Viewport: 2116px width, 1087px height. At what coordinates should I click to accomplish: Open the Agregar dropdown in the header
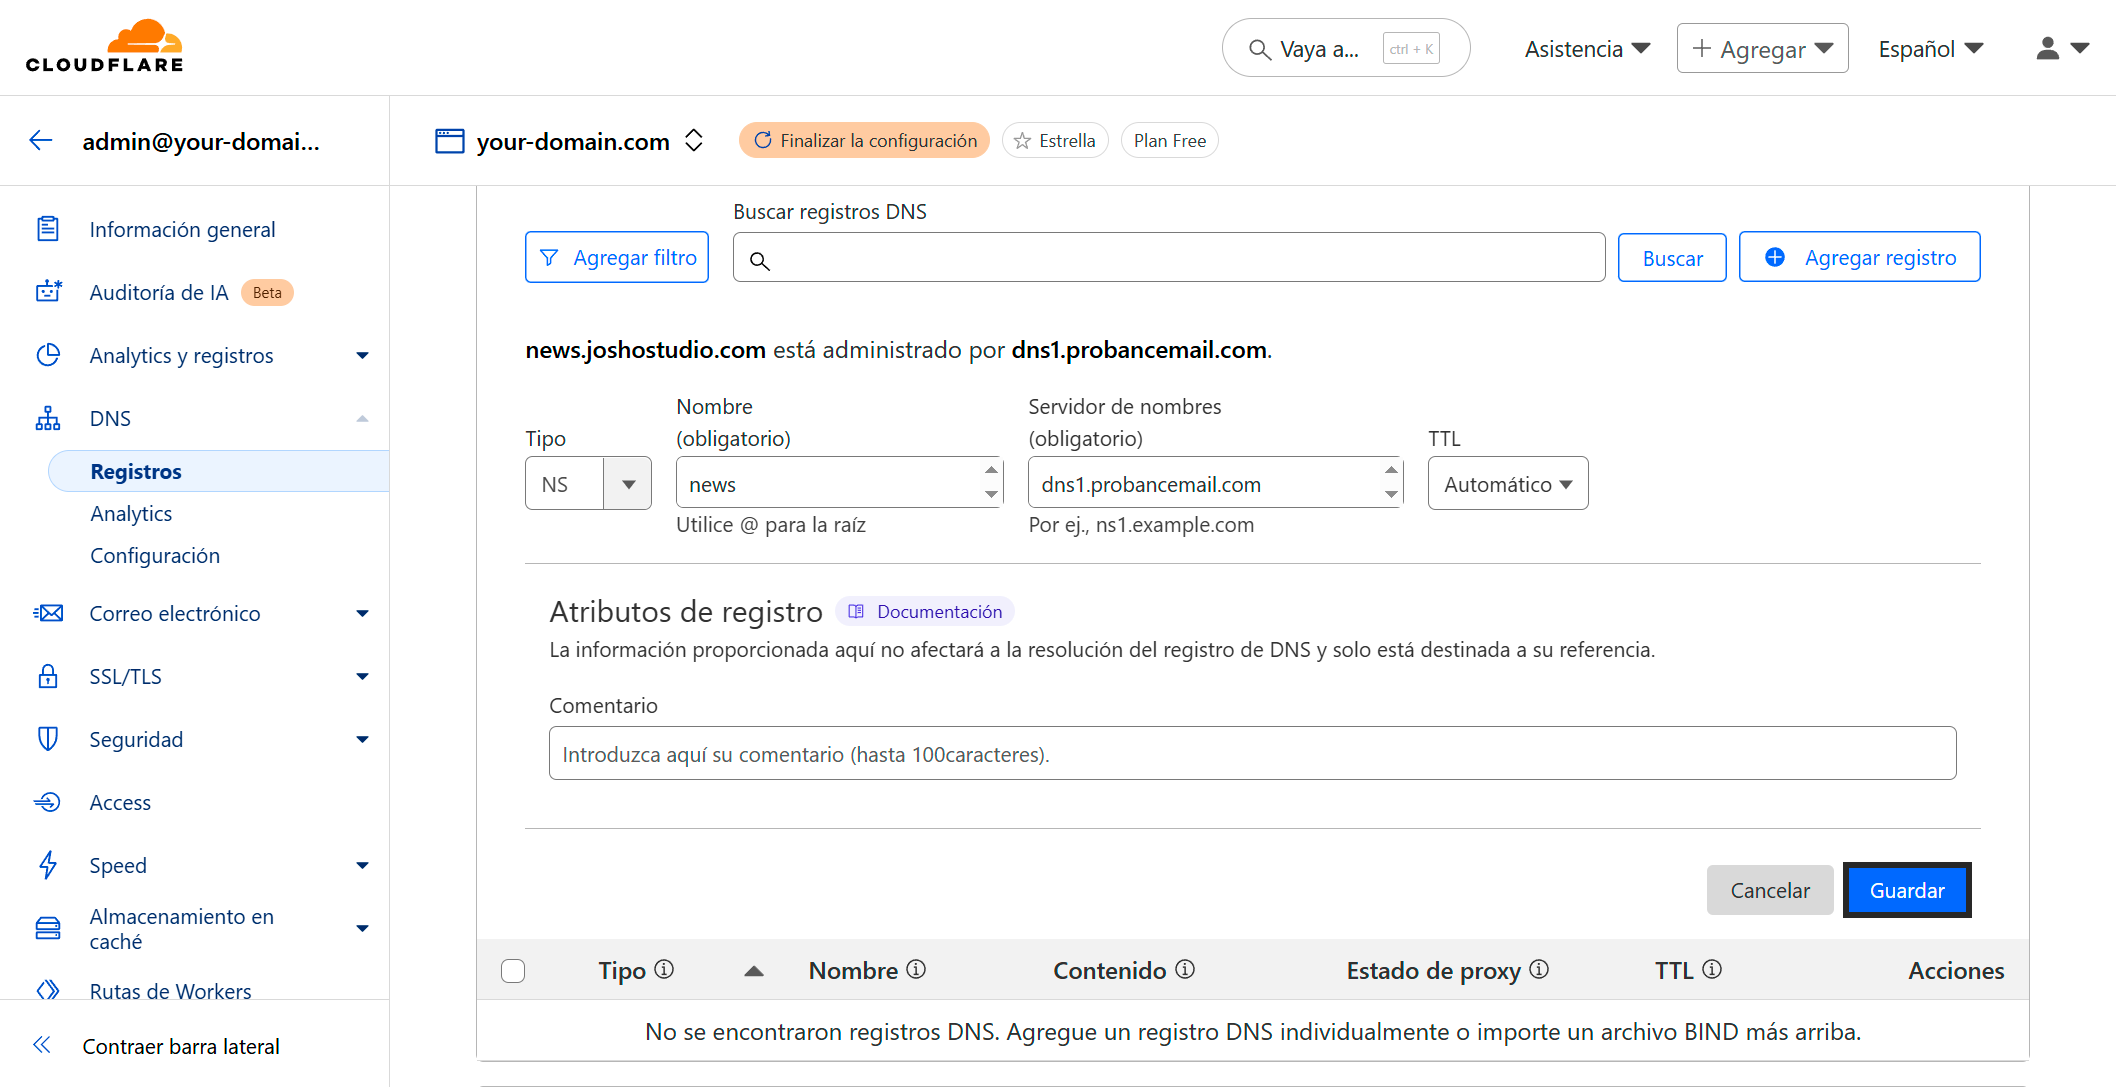tap(1762, 48)
